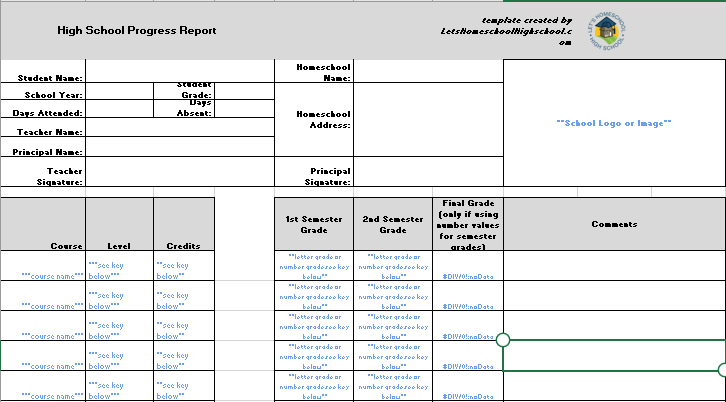Click #DIV/0! final grade in second course row
This screenshot has width=726, height=402.
468,296
